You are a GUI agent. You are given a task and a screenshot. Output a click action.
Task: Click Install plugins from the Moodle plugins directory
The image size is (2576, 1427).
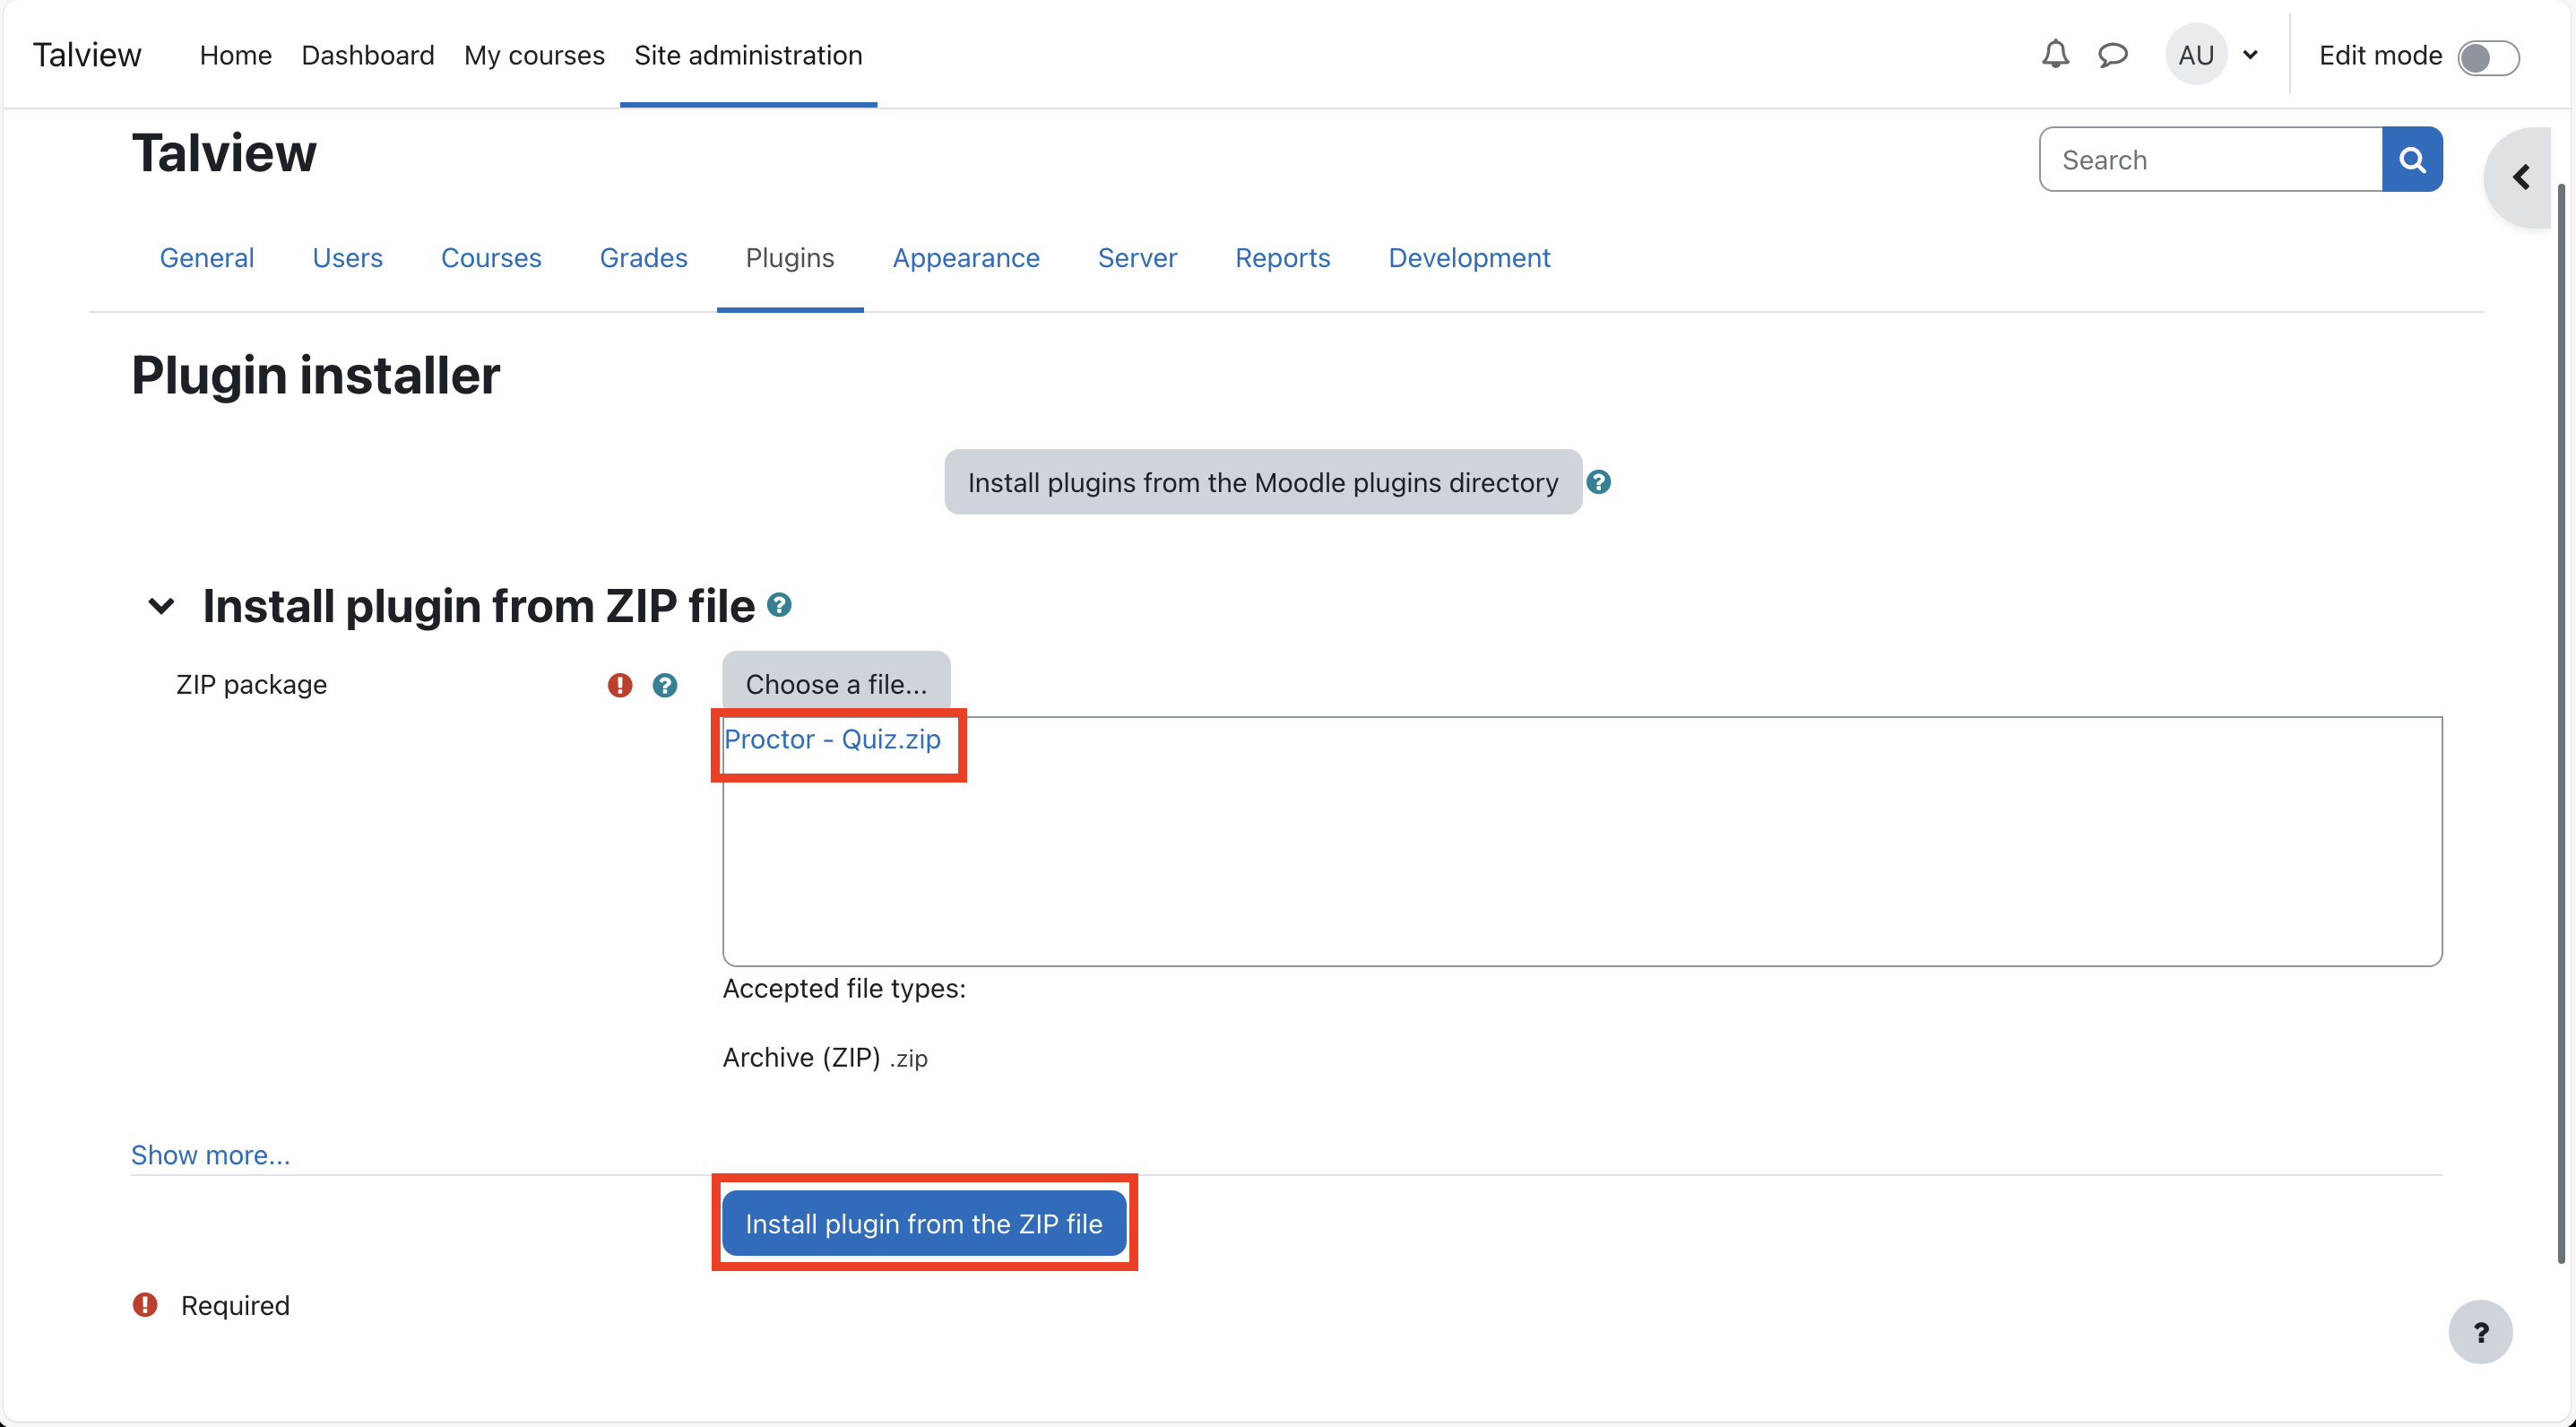click(x=1262, y=482)
